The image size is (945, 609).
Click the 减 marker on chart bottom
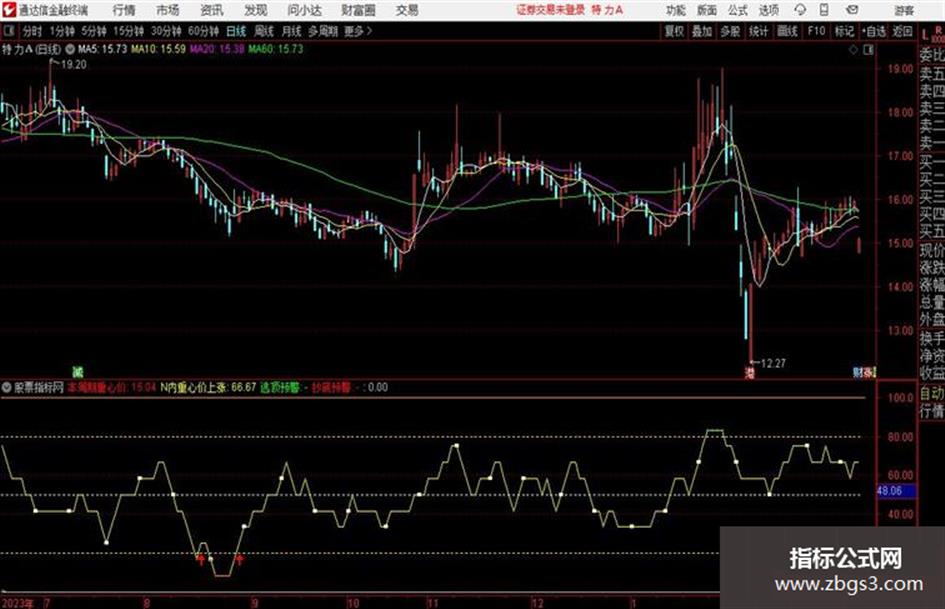(x=78, y=372)
